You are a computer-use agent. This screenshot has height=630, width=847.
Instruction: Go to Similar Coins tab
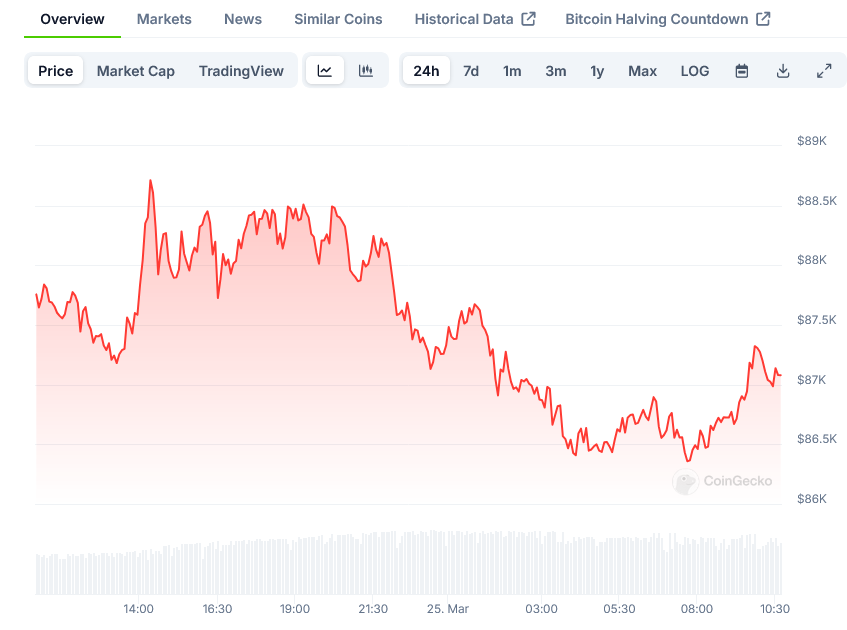[x=338, y=19]
